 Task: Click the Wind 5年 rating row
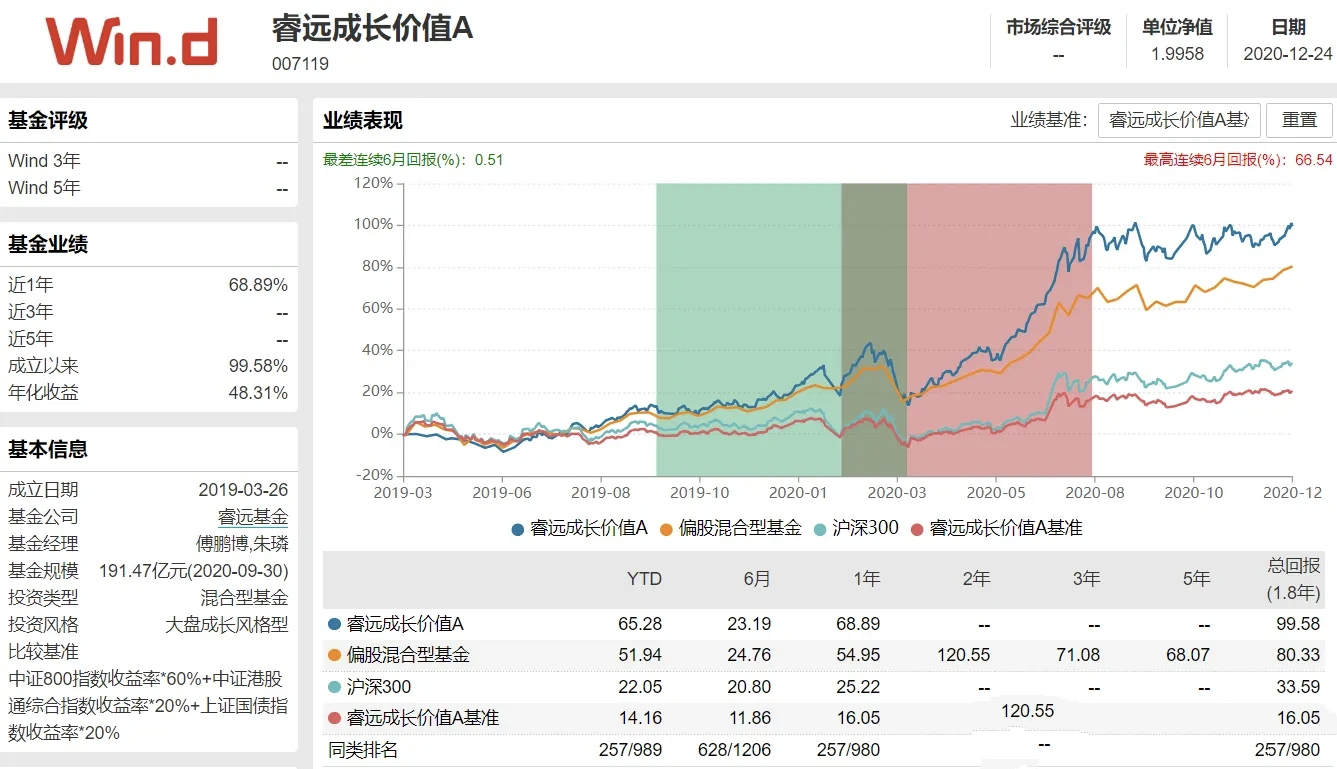point(148,188)
